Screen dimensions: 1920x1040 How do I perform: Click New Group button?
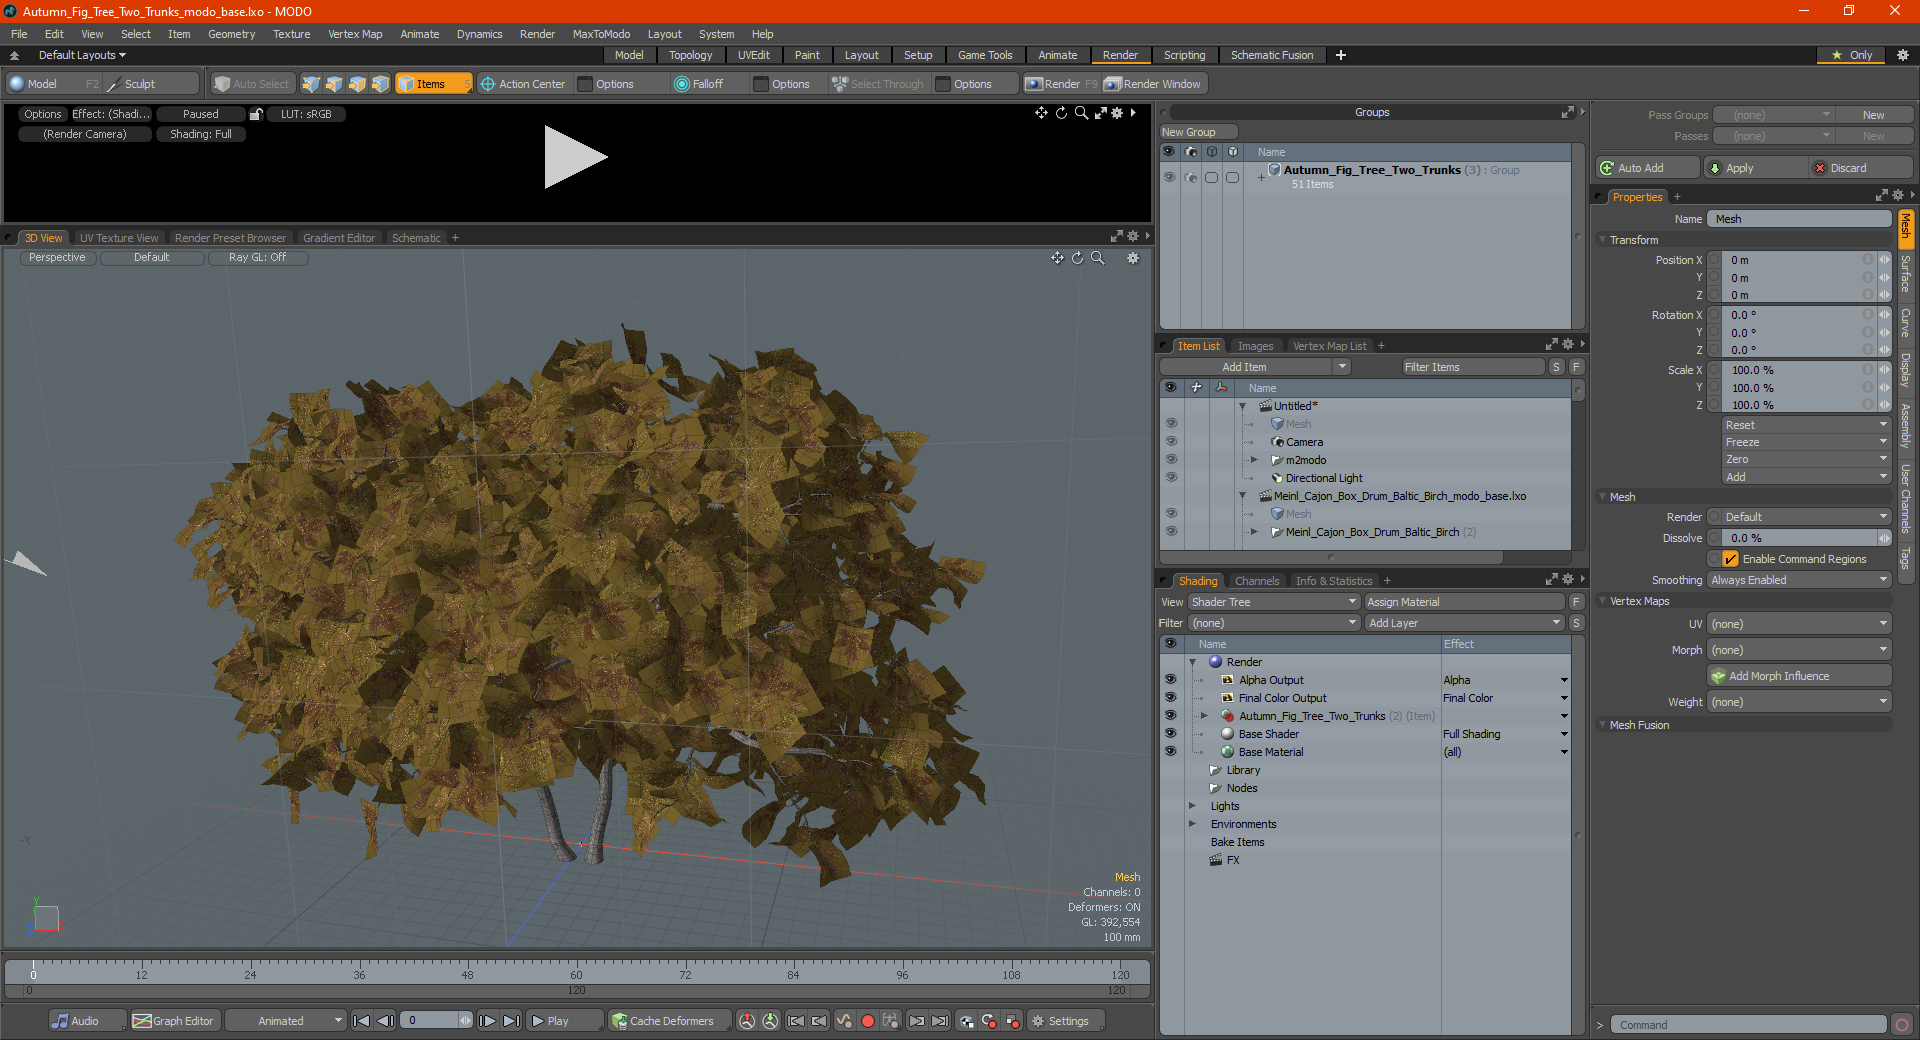click(x=1198, y=132)
